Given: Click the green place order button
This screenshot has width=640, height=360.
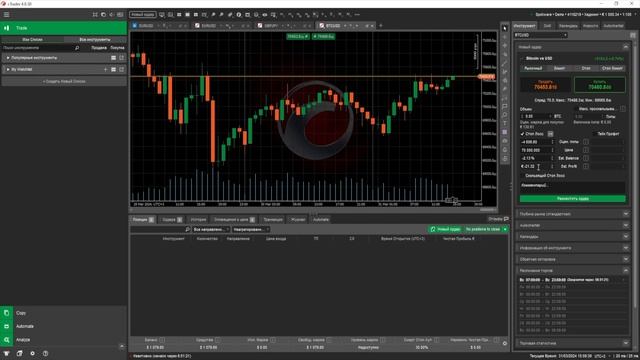Looking at the screenshot, I should point(572,199).
